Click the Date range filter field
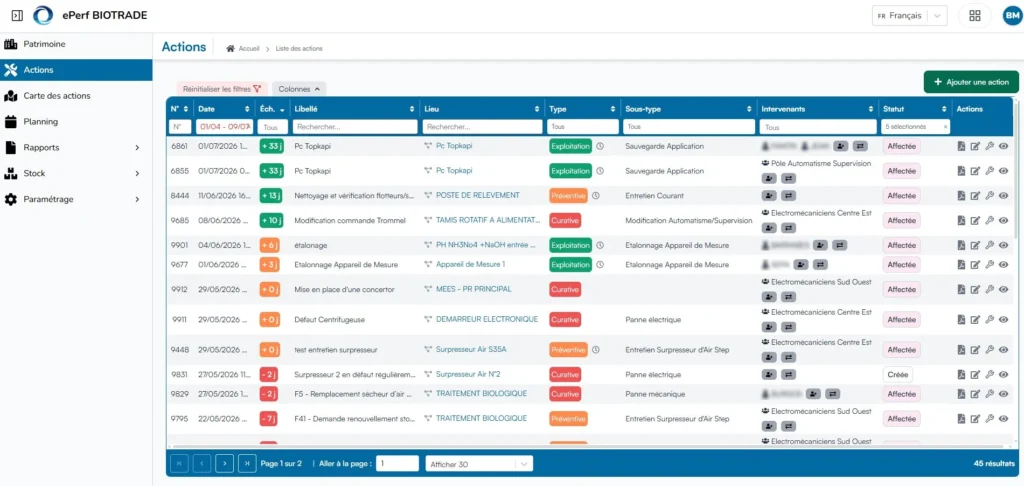1024x486 pixels. point(225,127)
